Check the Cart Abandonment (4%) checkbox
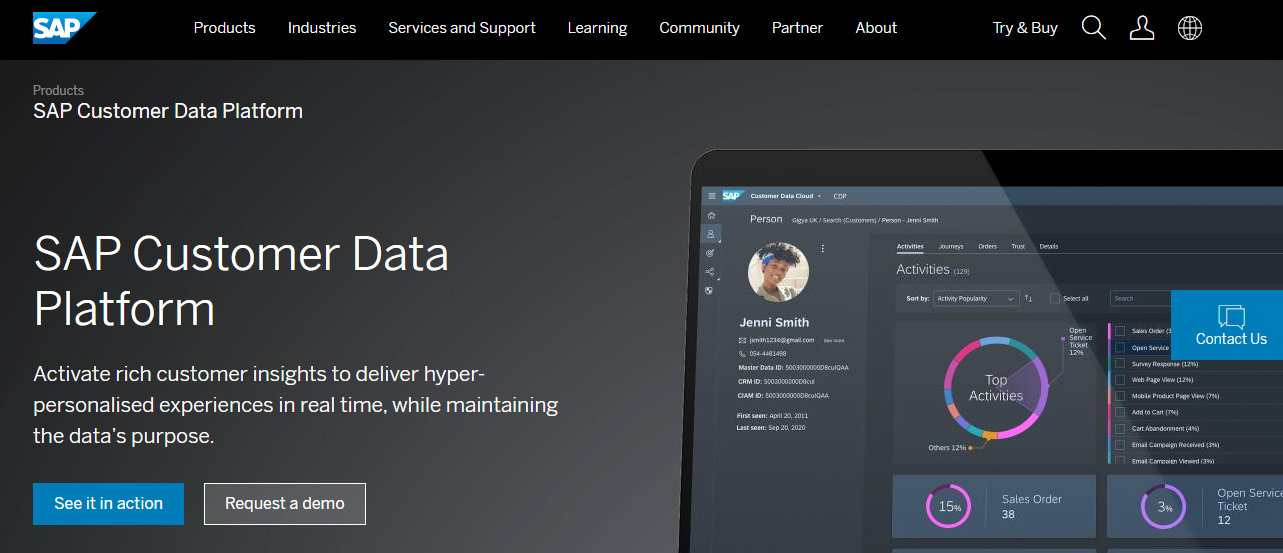This screenshot has width=1283, height=553. [x=1120, y=428]
